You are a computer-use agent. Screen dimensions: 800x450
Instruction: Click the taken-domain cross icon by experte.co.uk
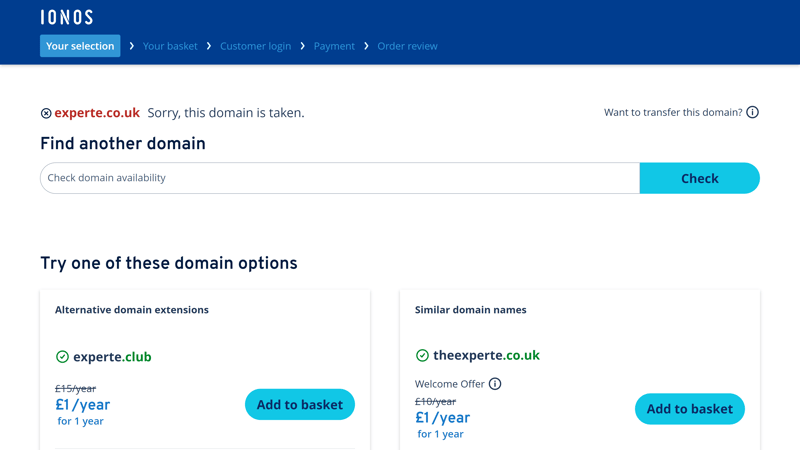click(46, 113)
